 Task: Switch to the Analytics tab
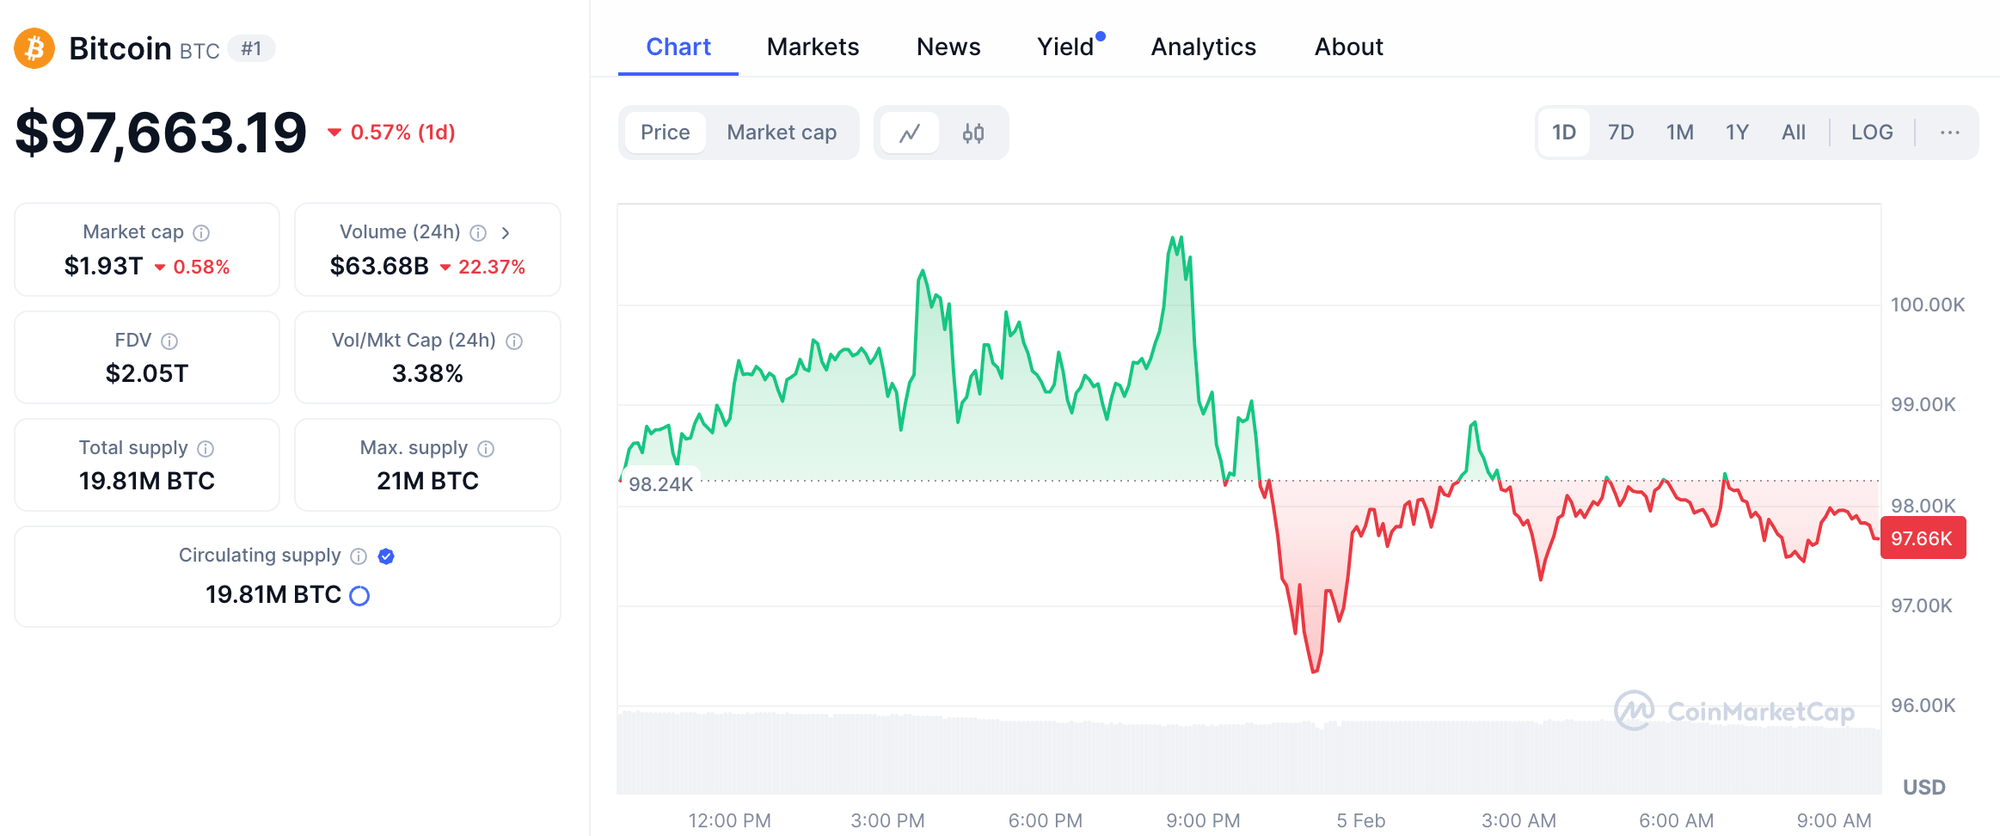pyautogui.click(x=1203, y=47)
